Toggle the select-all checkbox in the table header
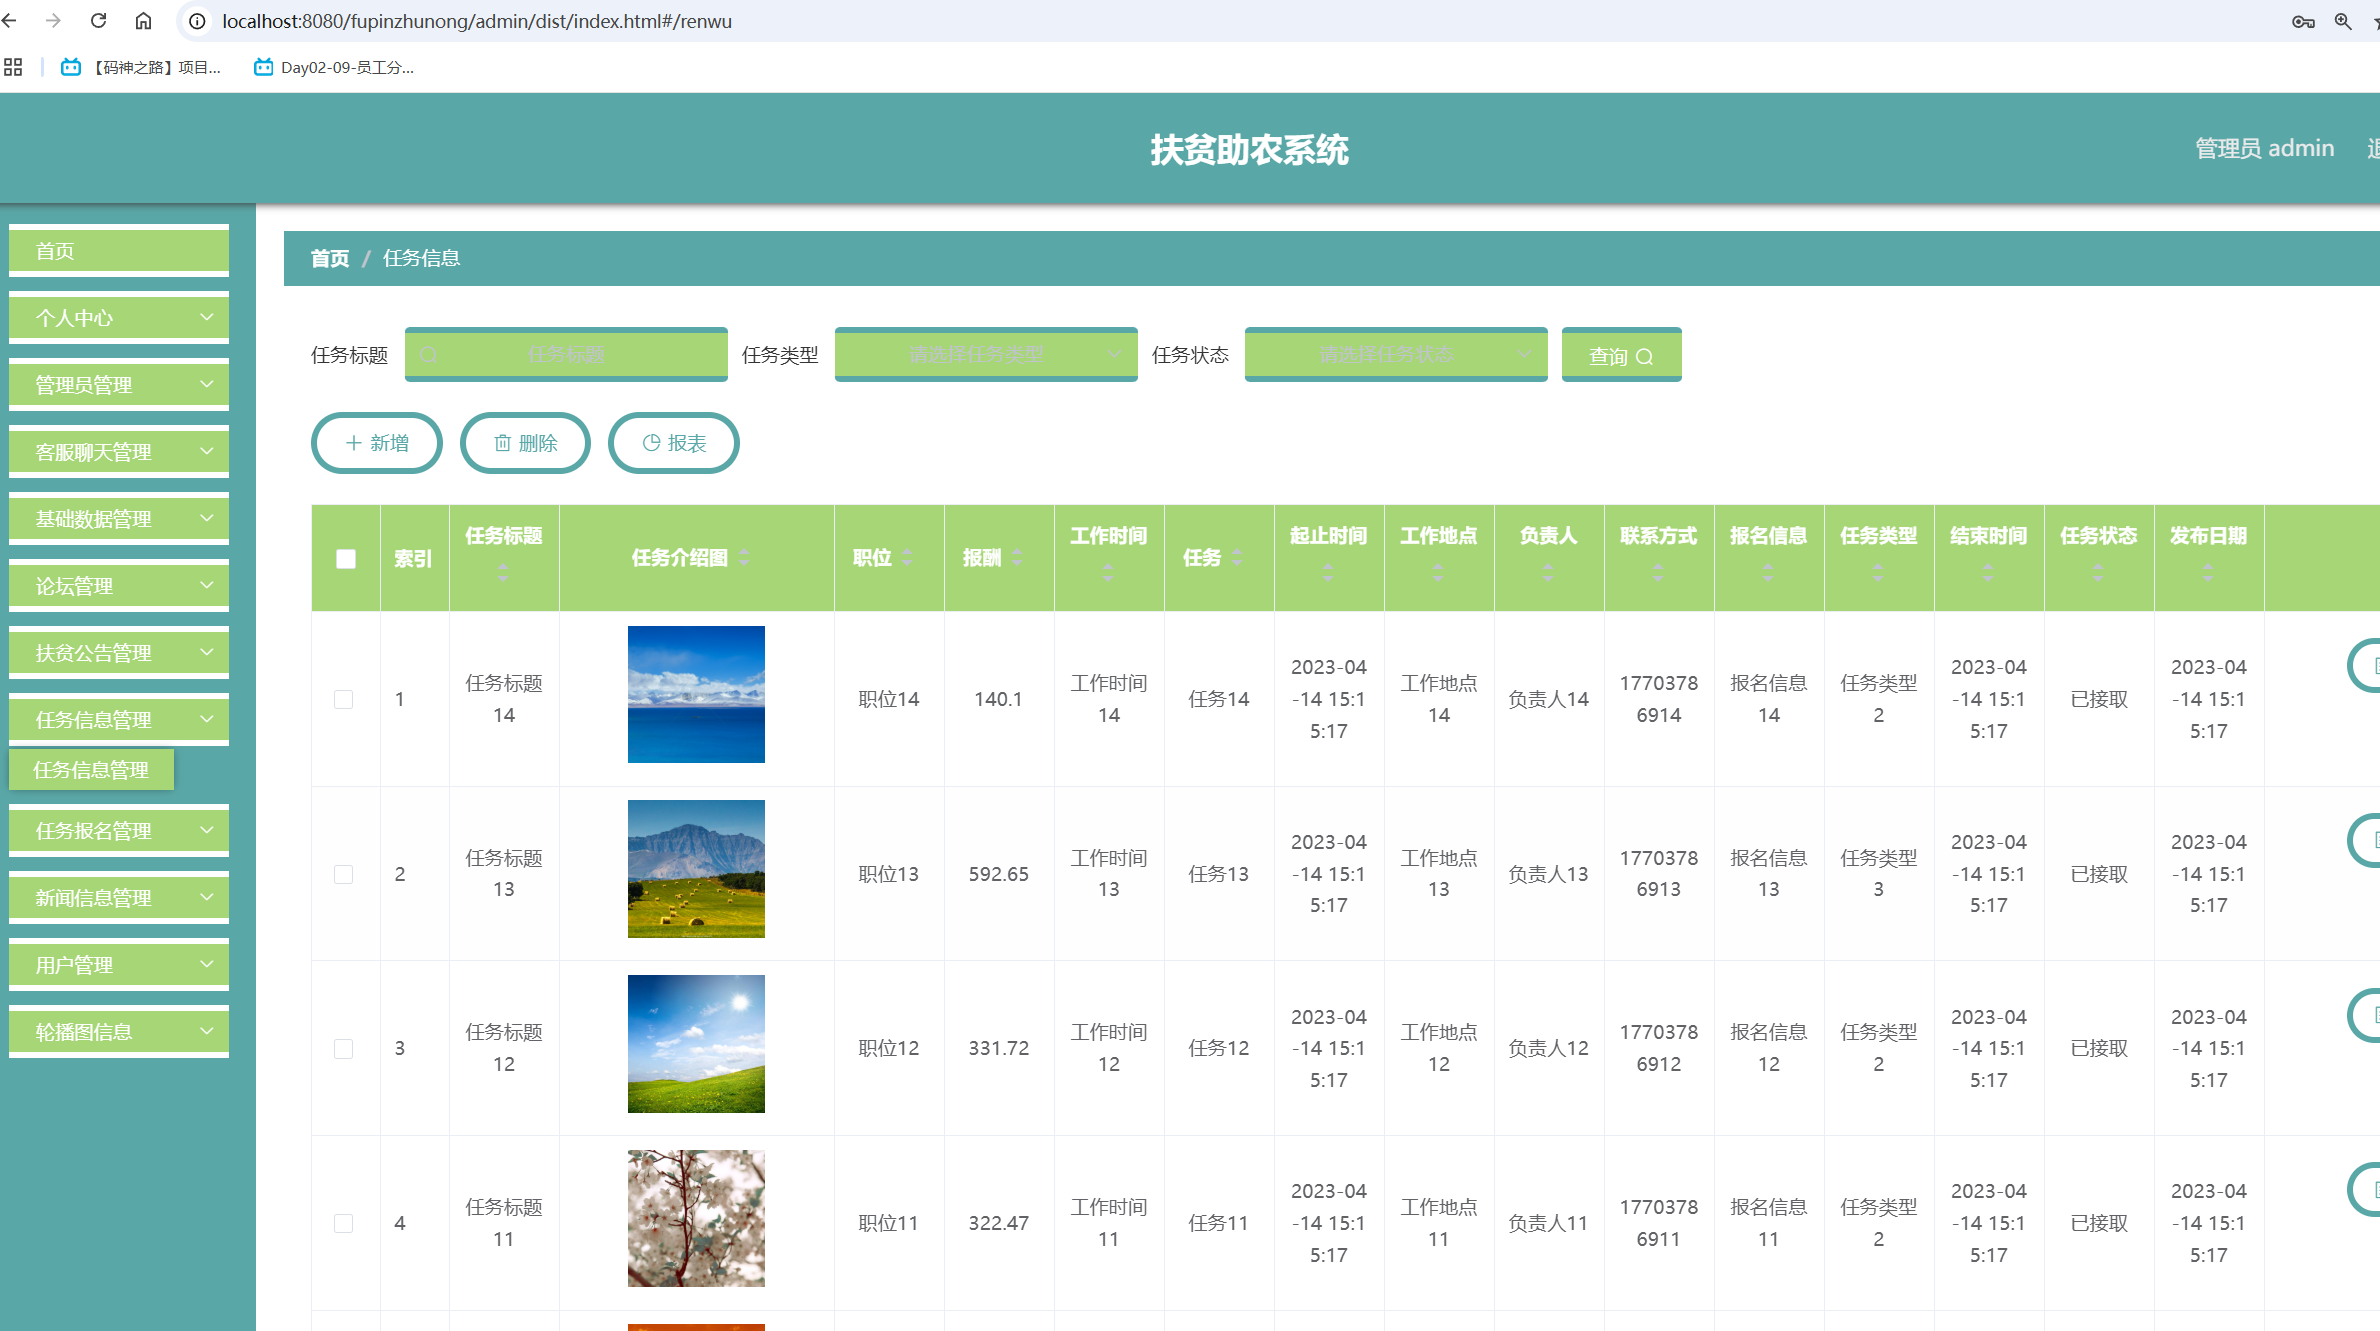The height and width of the screenshot is (1331, 2380). point(346,559)
